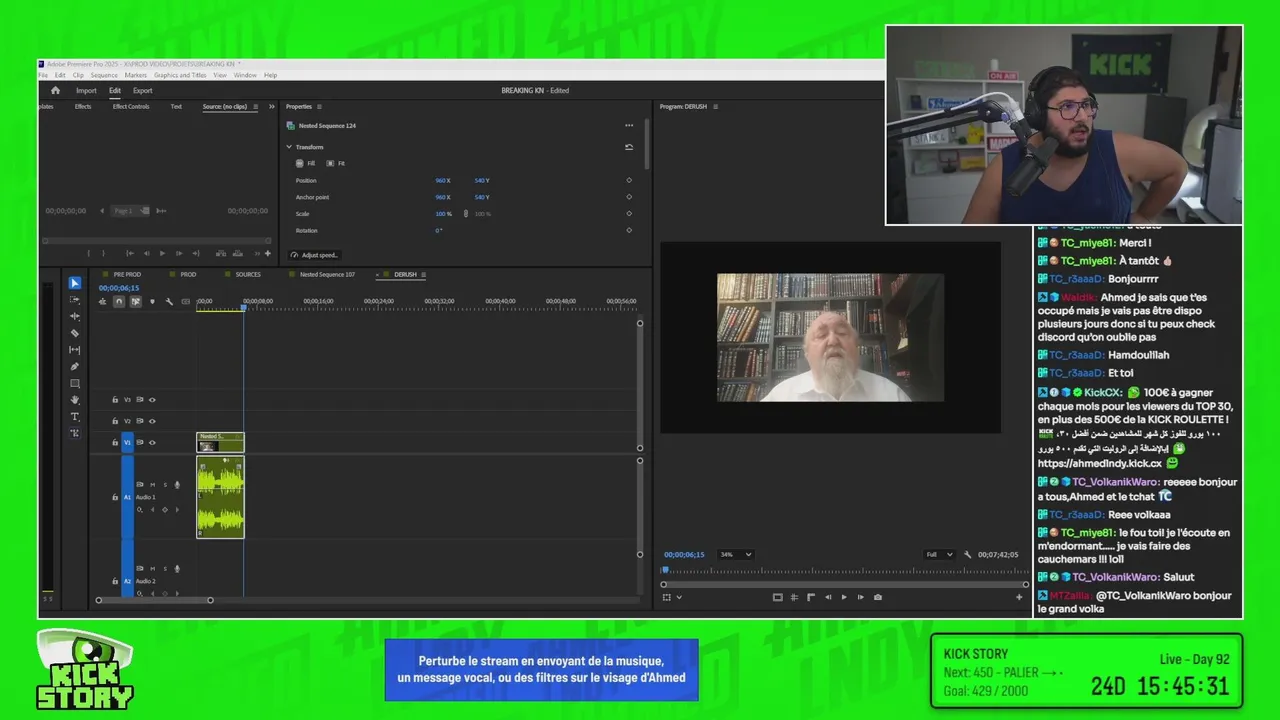Toggle Rotation keyframe diamond
Image resolution: width=1280 pixels, height=720 pixels.
point(629,231)
